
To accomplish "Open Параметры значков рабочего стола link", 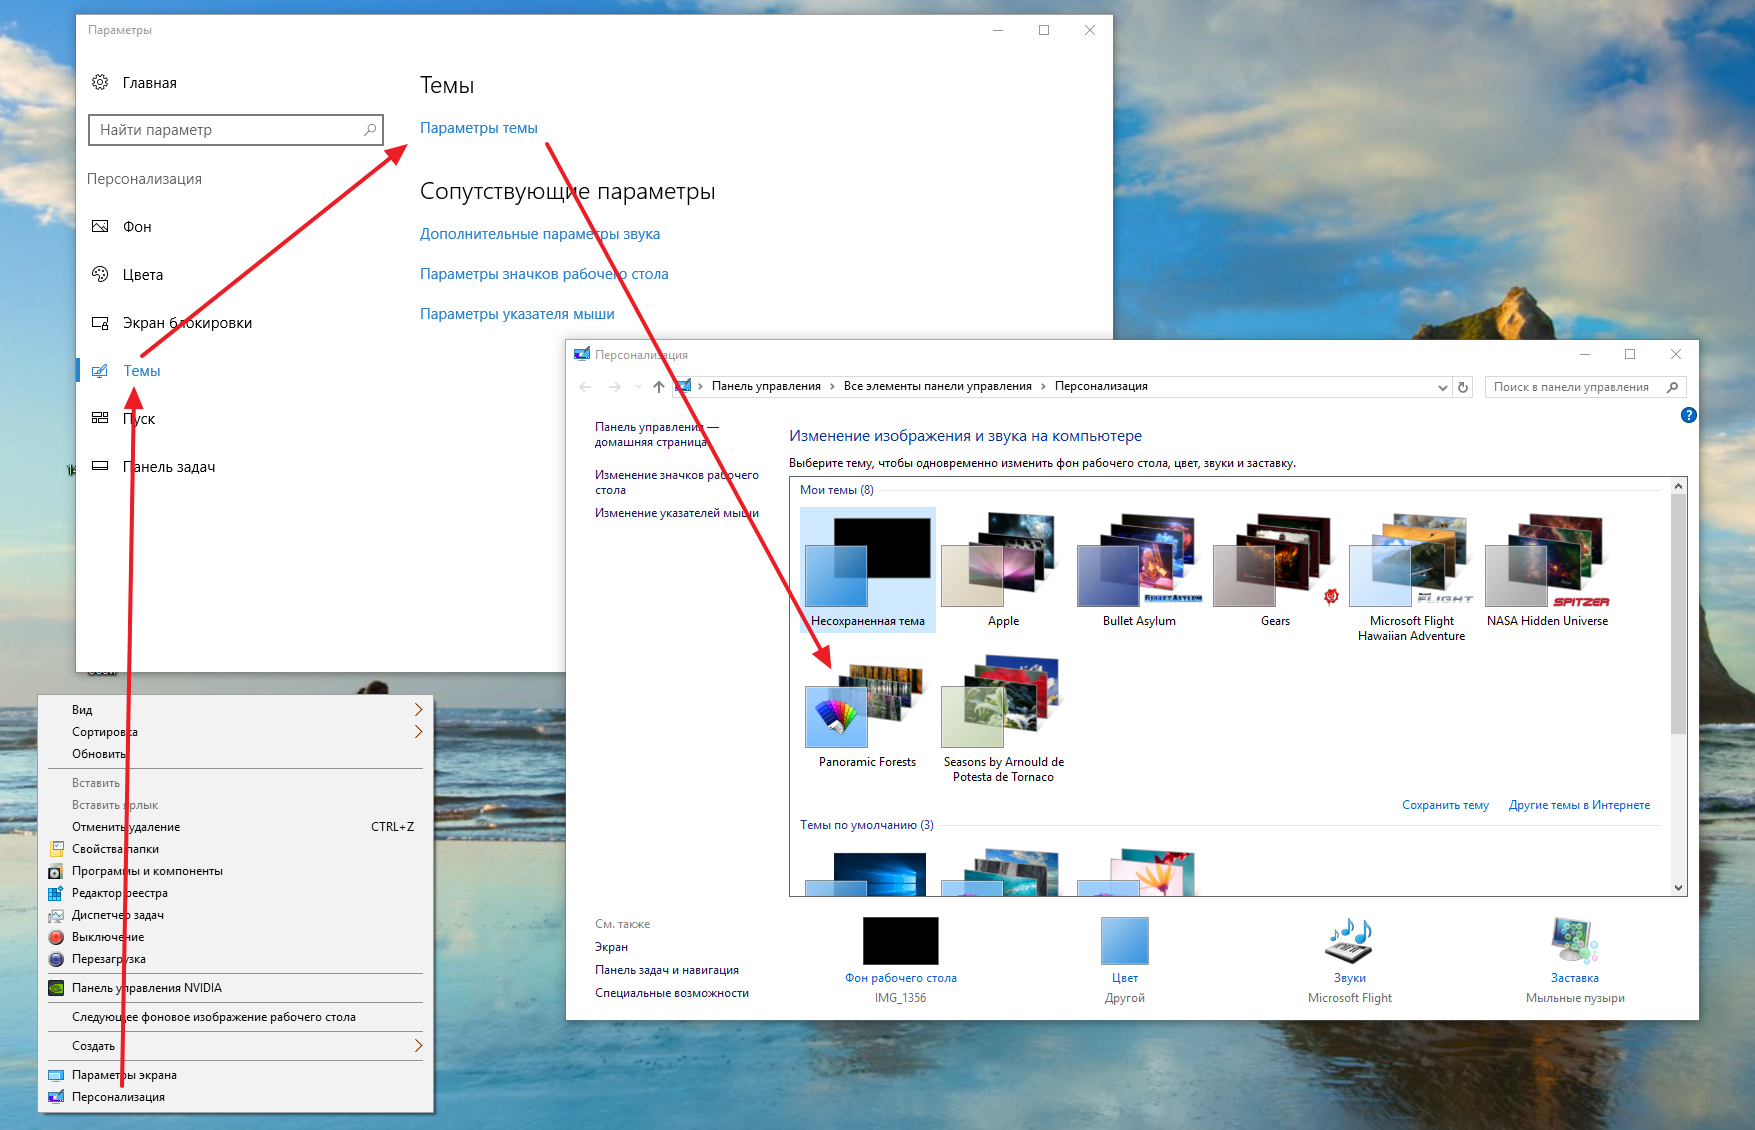I will (544, 274).
